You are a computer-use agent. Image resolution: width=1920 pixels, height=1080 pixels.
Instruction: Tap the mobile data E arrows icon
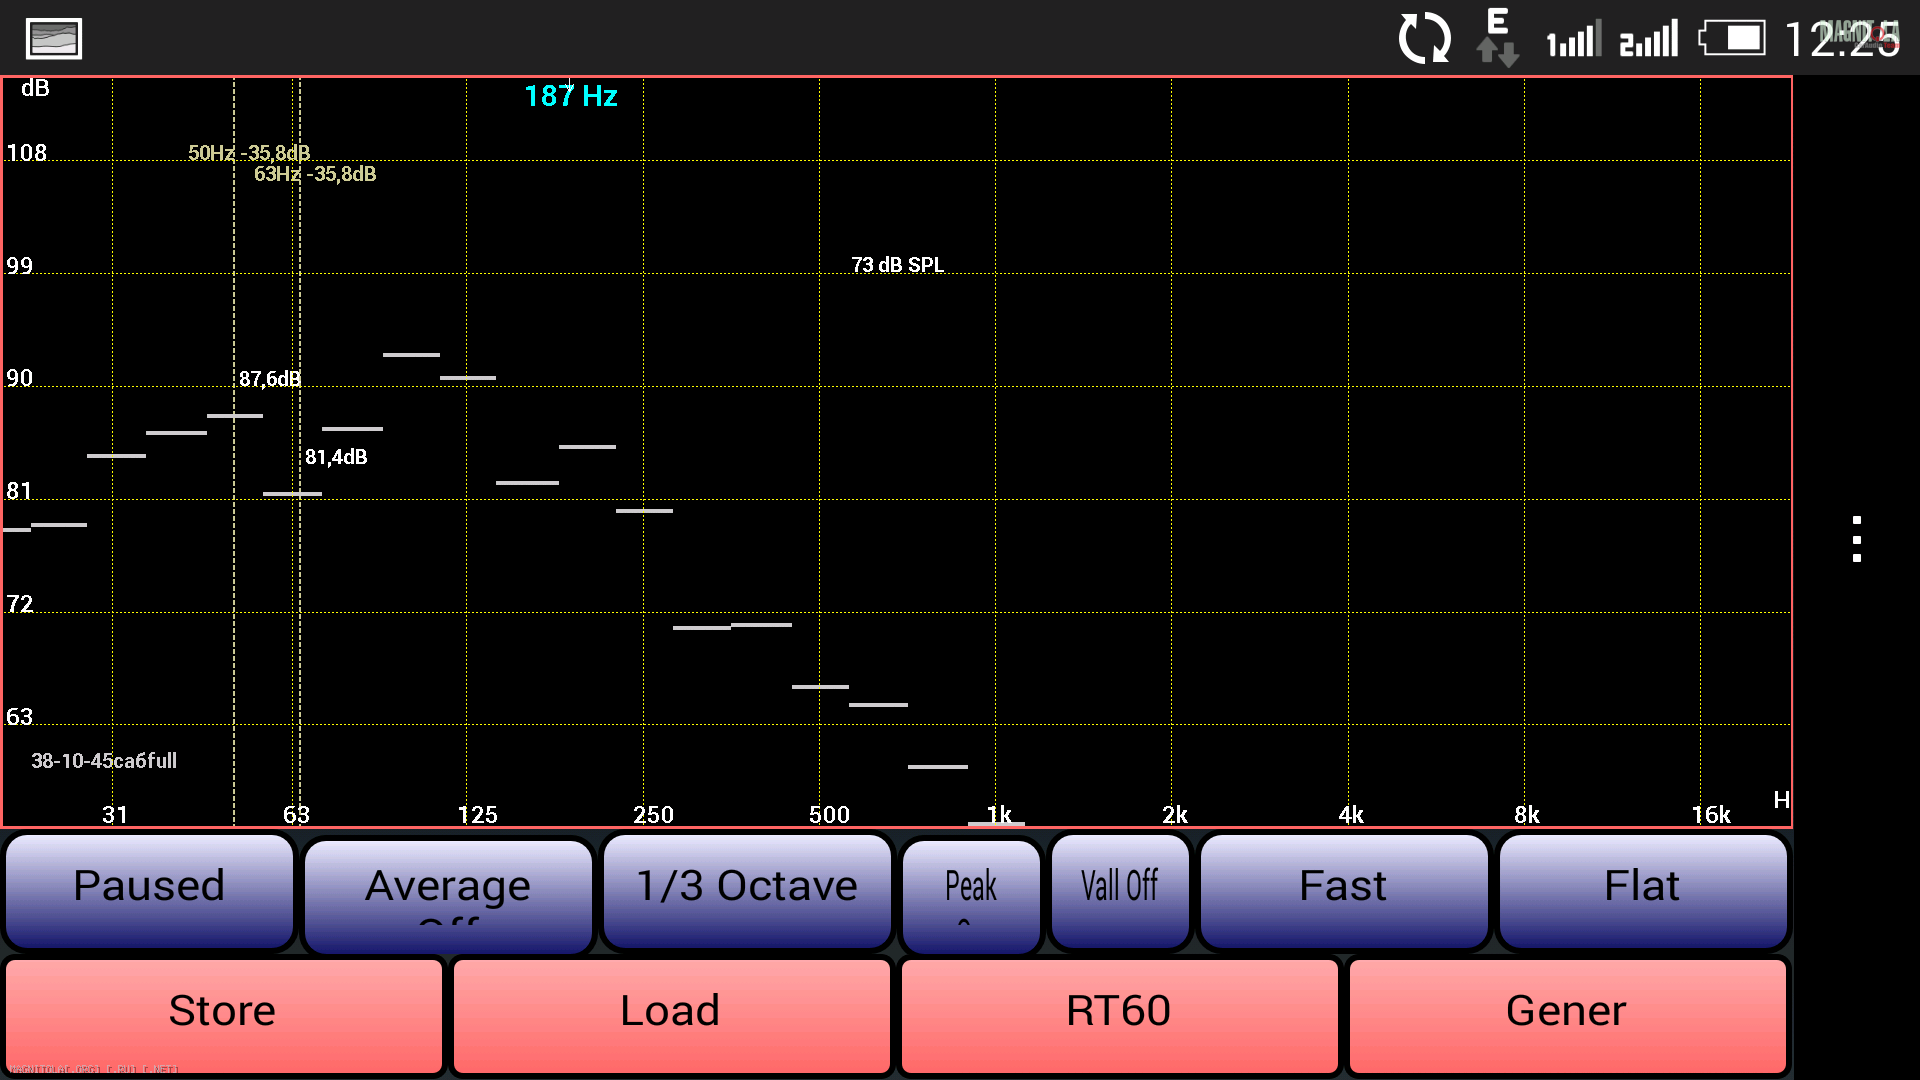(x=1497, y=38)
